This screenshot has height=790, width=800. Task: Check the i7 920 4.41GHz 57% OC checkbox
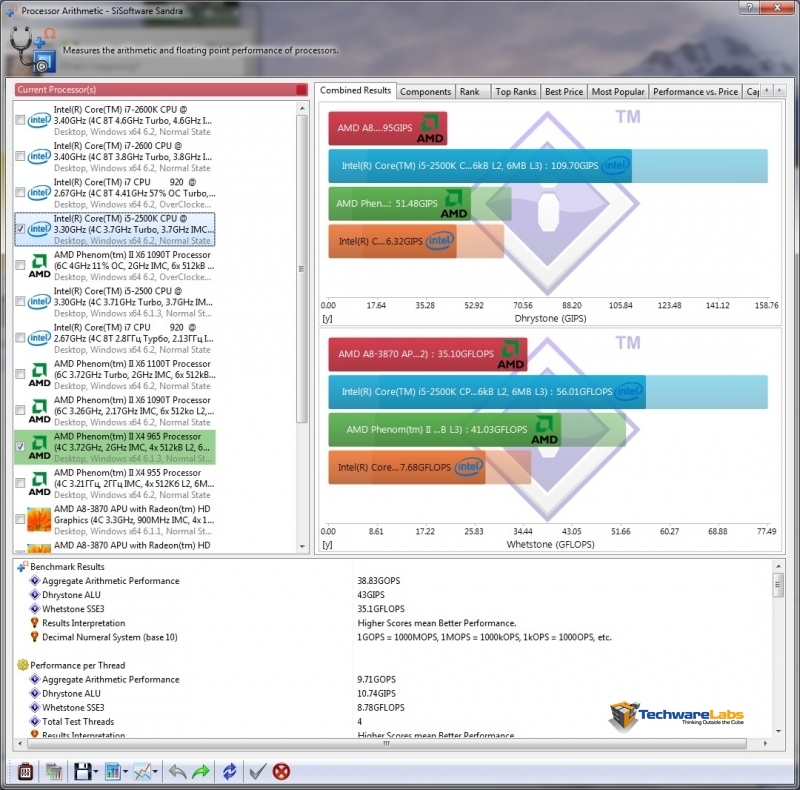(20, 192)
